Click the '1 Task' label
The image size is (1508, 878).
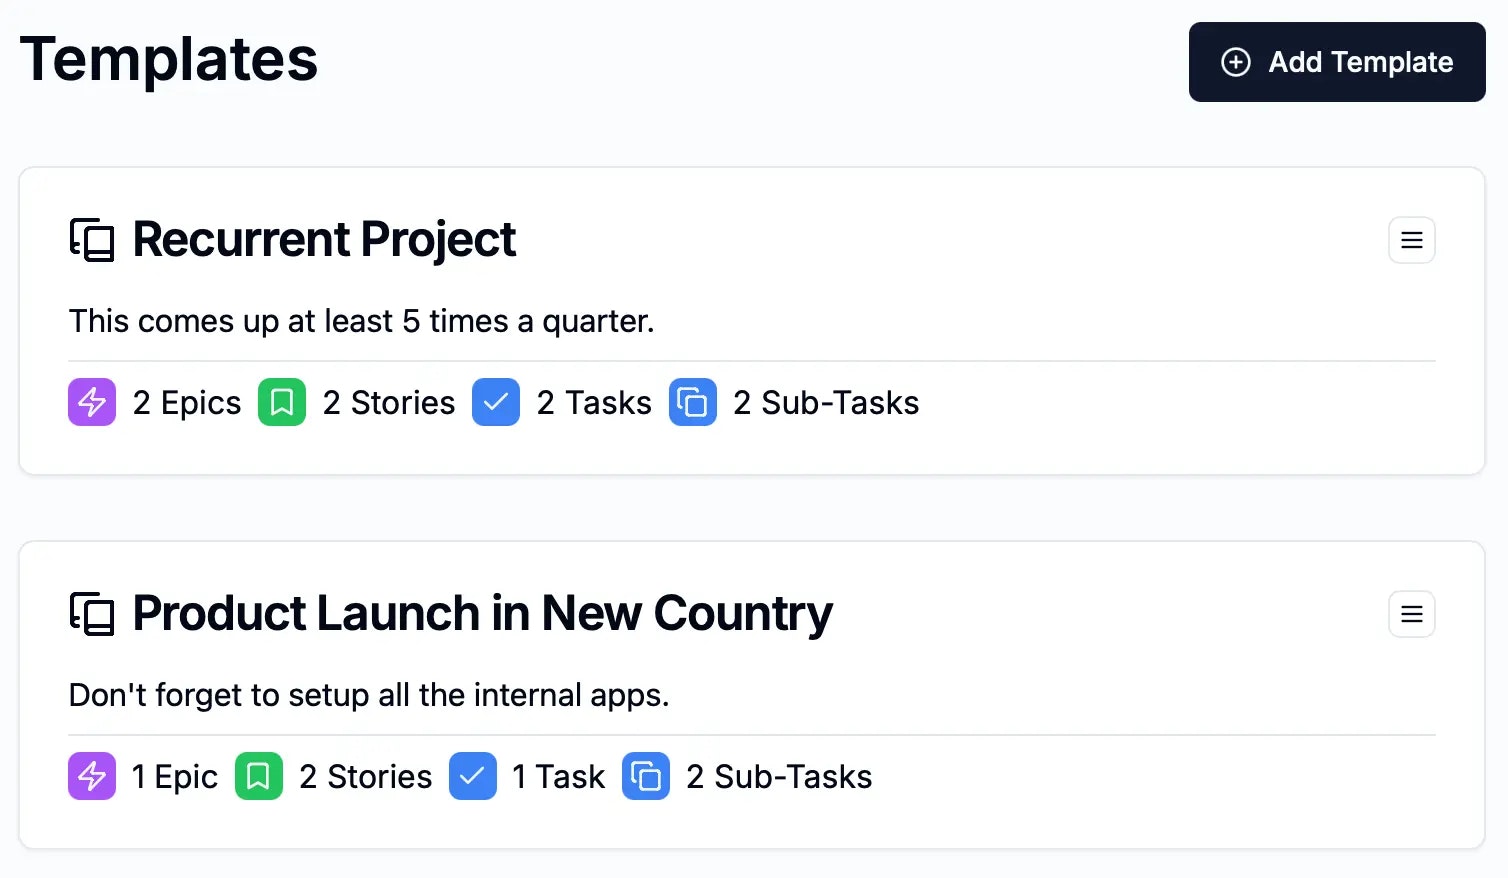[x=559, y=777]
